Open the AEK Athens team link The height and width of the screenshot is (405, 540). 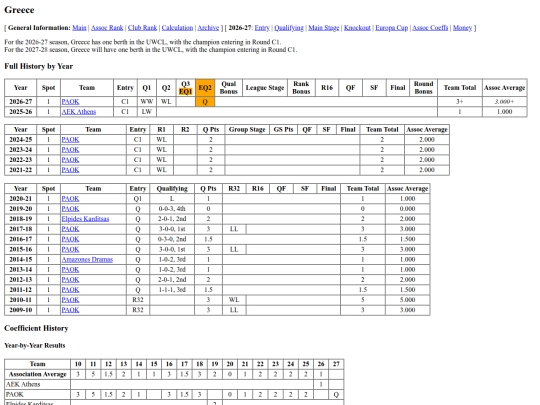pyautogui.click(x=79, y=112)
